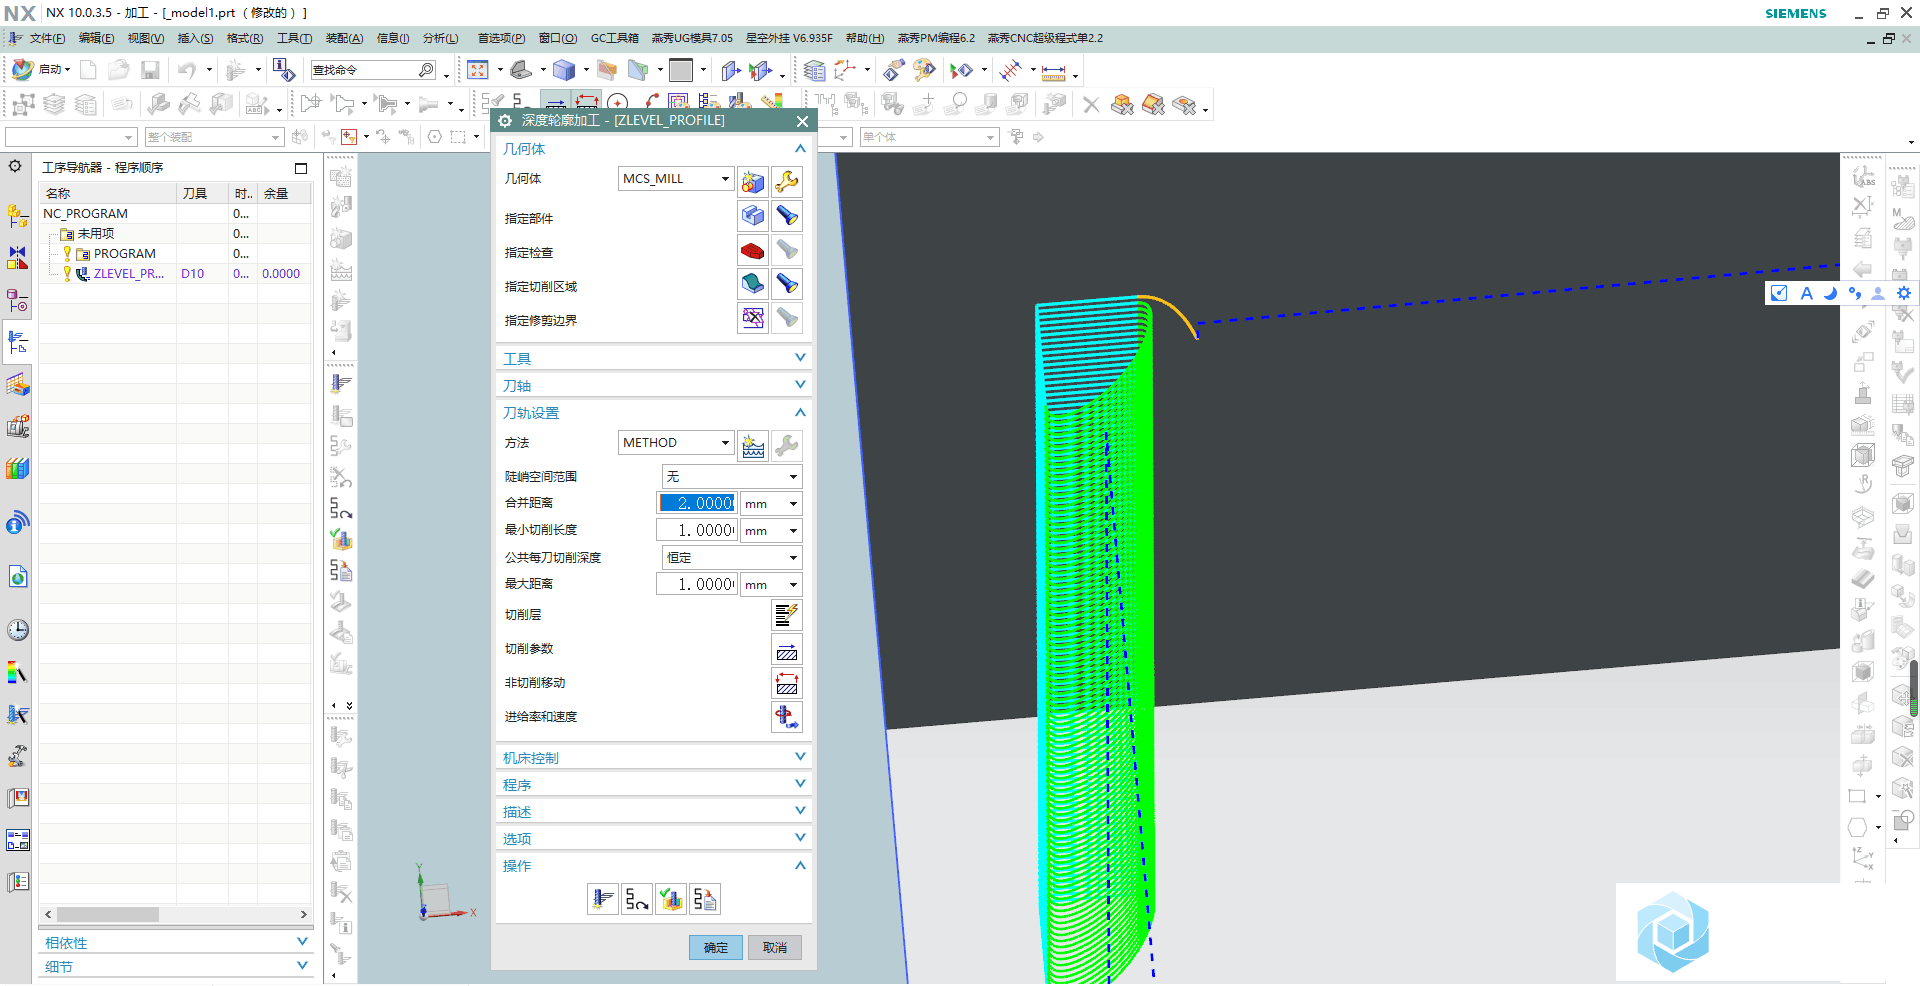Open the cutting parameters (切削参数) icon
Image resolution: width=1920 pixels, height=986 pixels.
click(x=787, y=649)
